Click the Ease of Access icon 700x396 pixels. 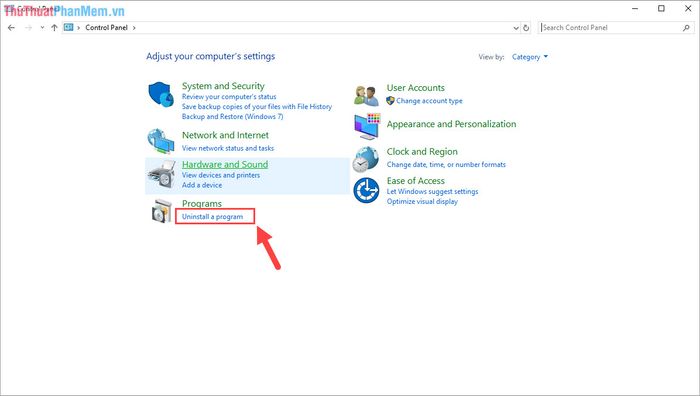[366, 191]
